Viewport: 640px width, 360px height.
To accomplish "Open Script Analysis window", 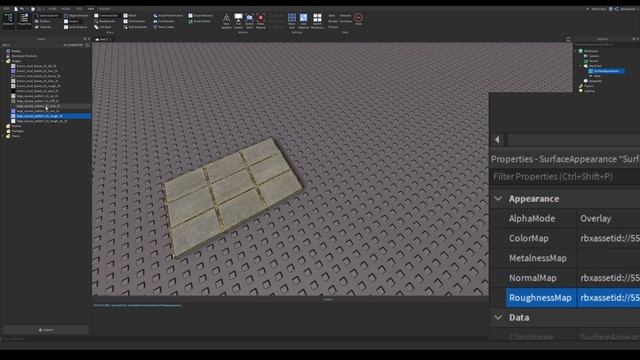I will pyautogui.click(x=76, y=27).
